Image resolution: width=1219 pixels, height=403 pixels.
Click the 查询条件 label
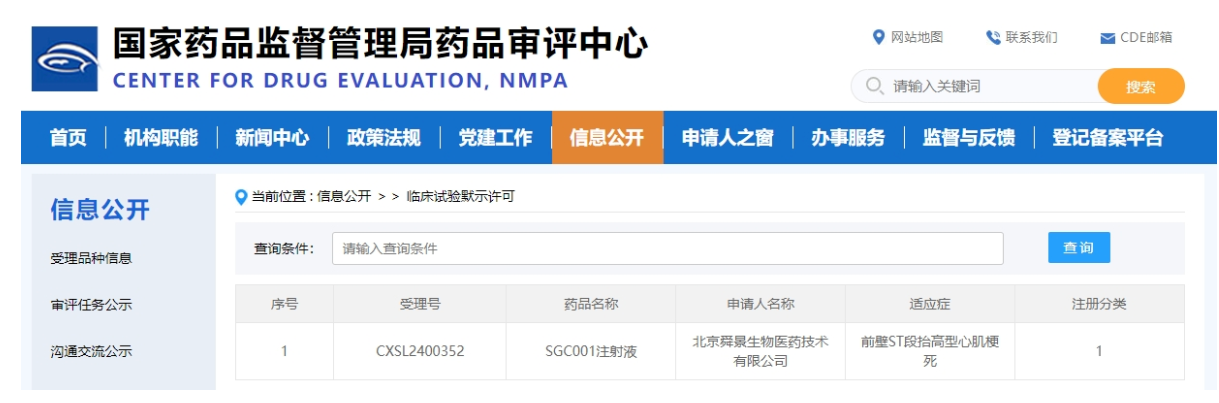284,248
